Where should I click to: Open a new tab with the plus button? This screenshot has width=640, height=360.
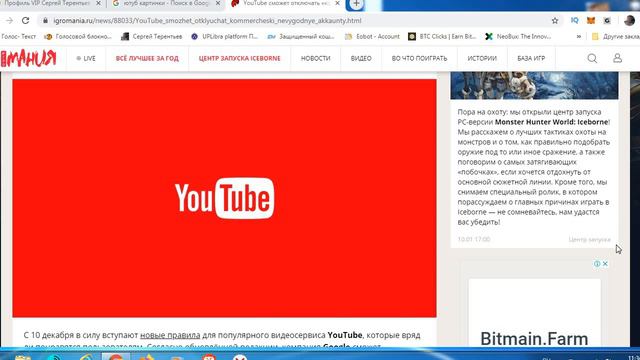(356, 4)
